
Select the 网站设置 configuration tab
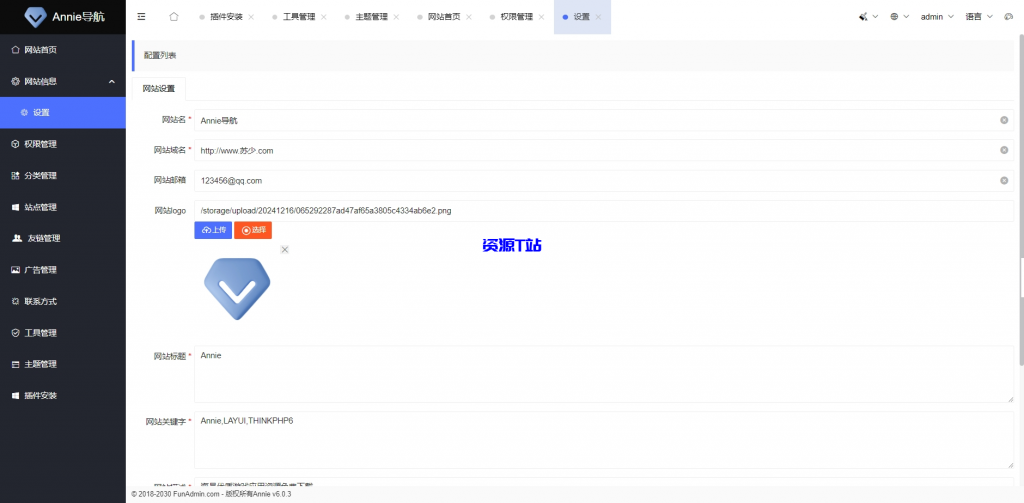159,89
